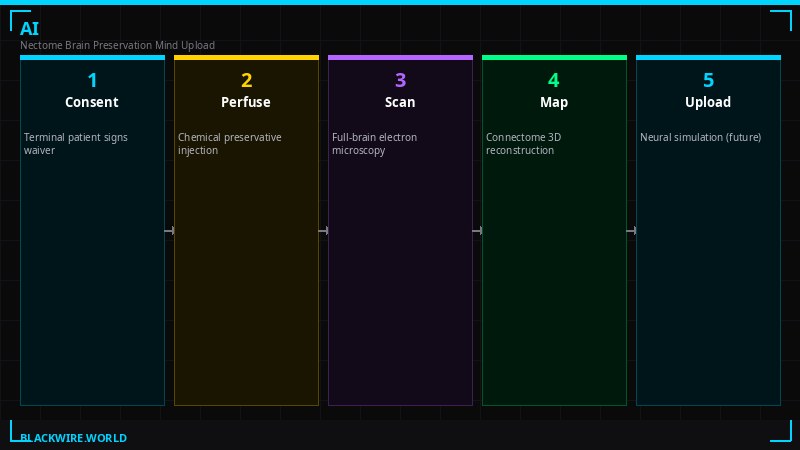Select the yellow step number 2
The height and width of the screenshot is (450, 800).
click(x=246, y=81)
